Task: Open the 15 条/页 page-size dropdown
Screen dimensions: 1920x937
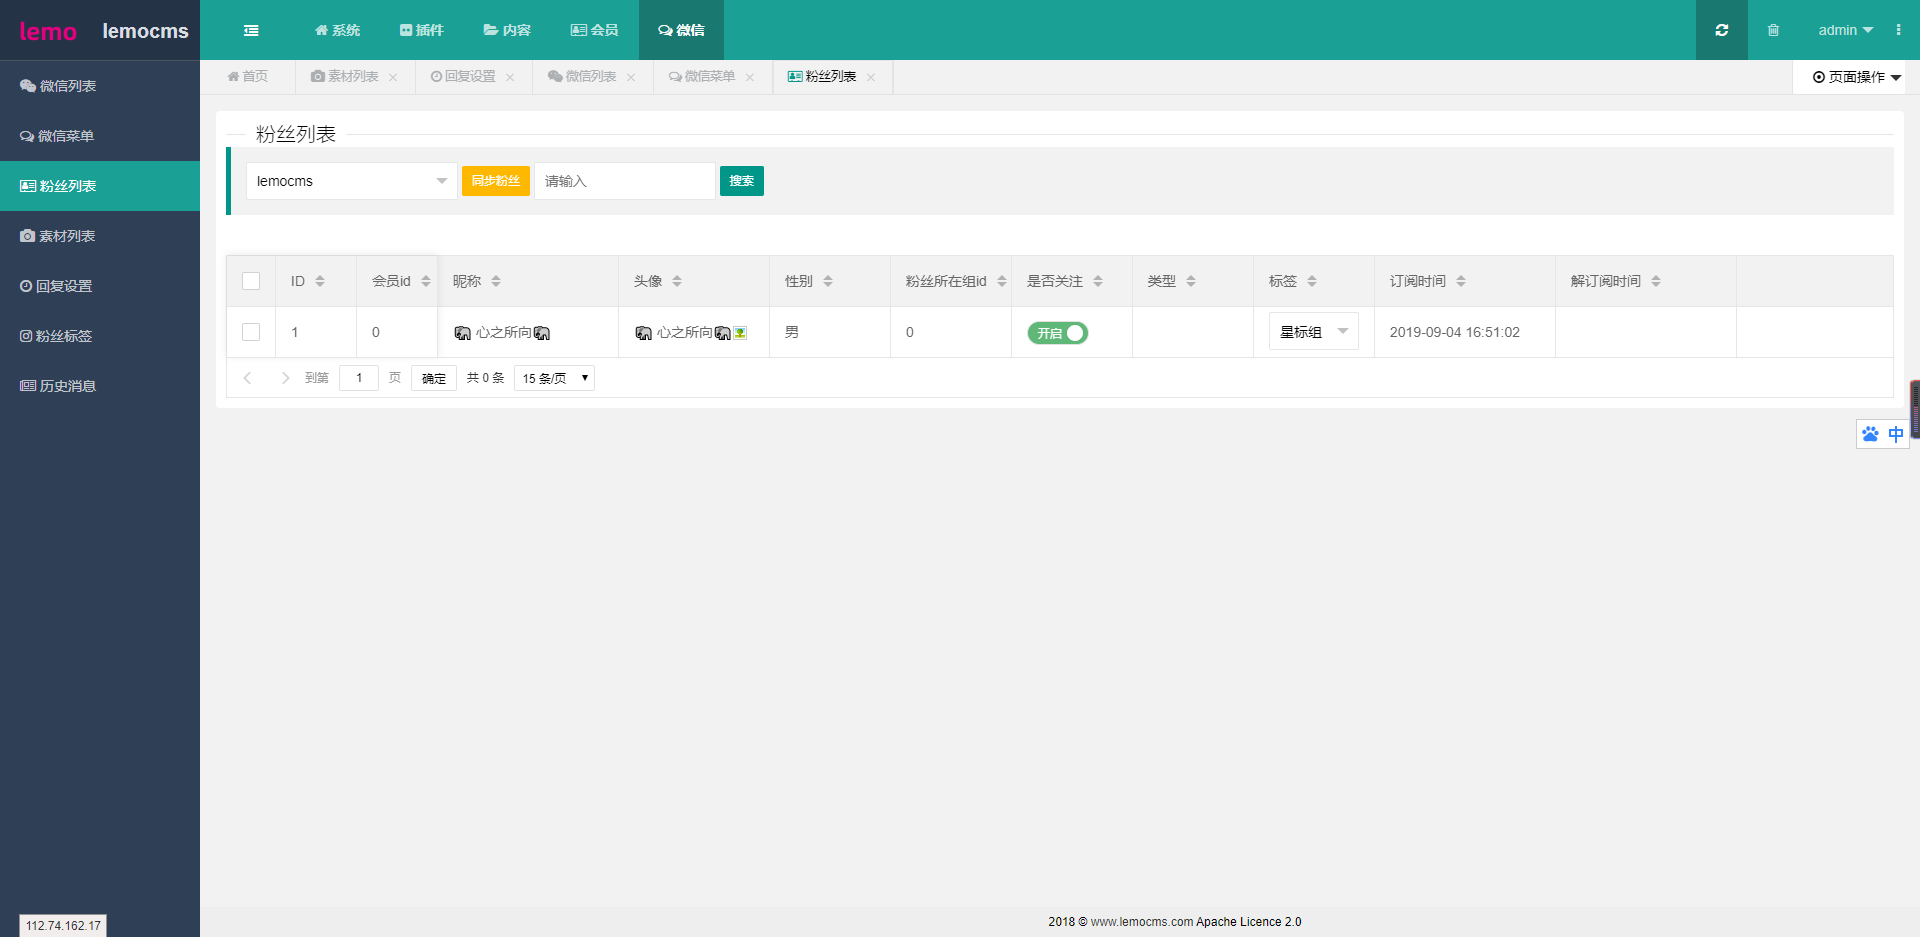Action: pyautogui.click(x=553, y=378)
